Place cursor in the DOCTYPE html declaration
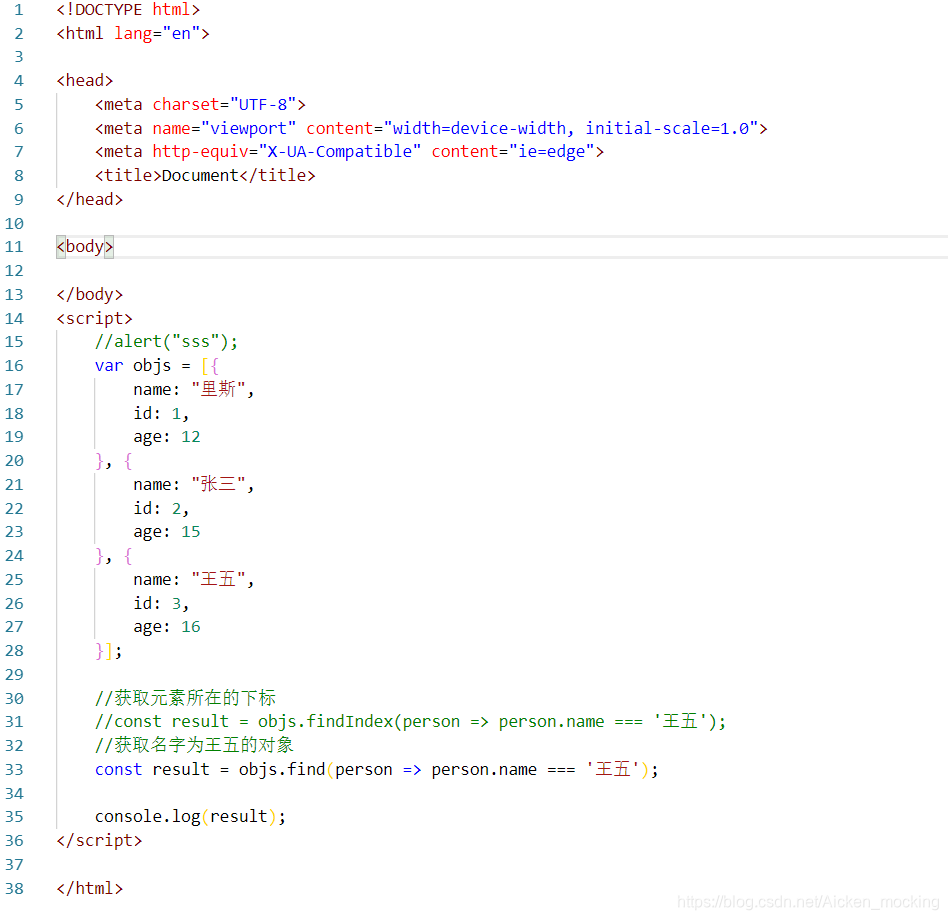The image size is (948, 920). click(x=128, y=10)
